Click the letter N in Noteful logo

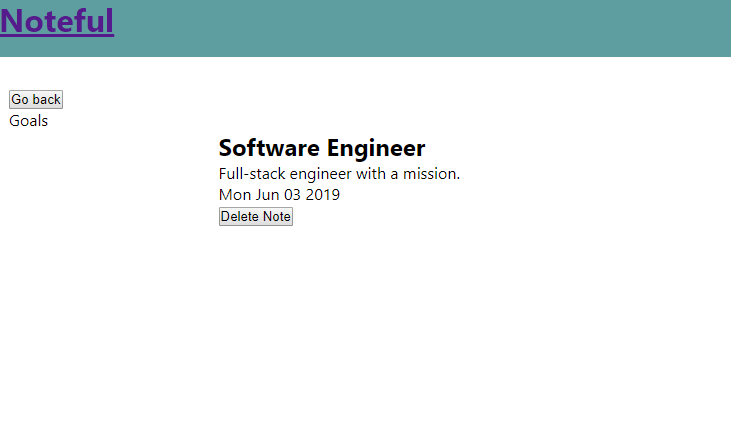14,21
